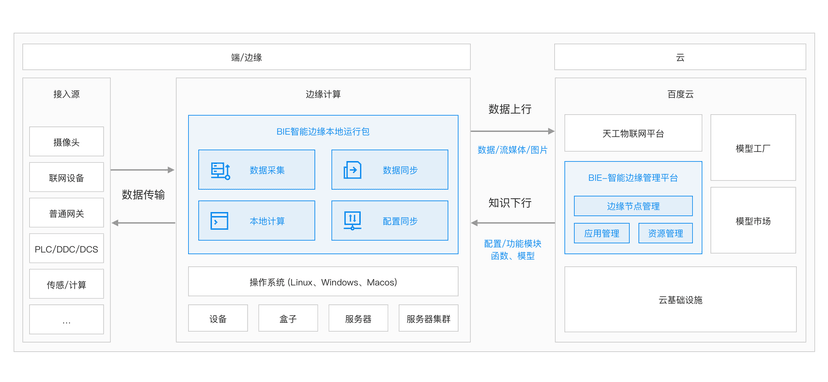Click the 本地计算 terminal window icon
This screenshot has width=828, height=382.
[219, 221]
